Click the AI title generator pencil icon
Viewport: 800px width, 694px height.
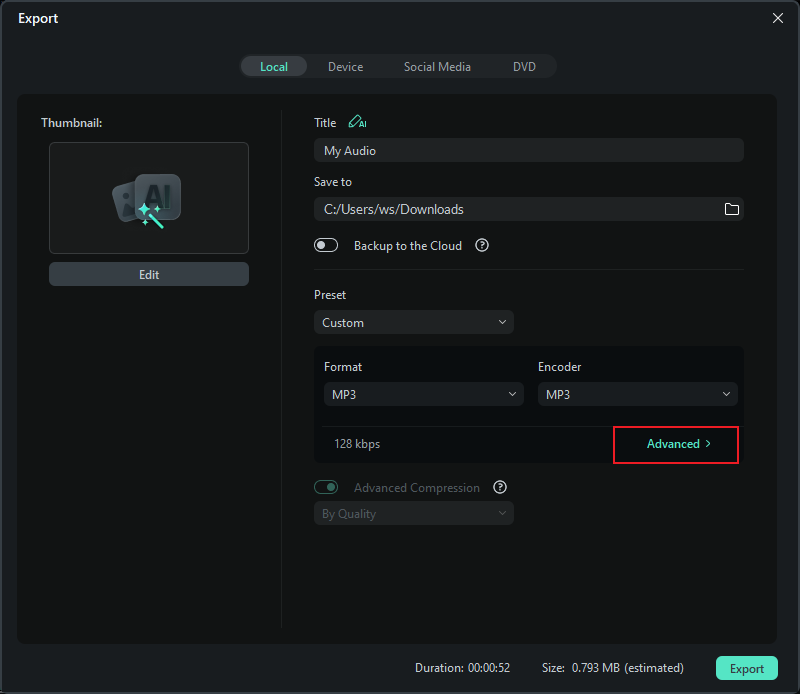tap(357, 122)
